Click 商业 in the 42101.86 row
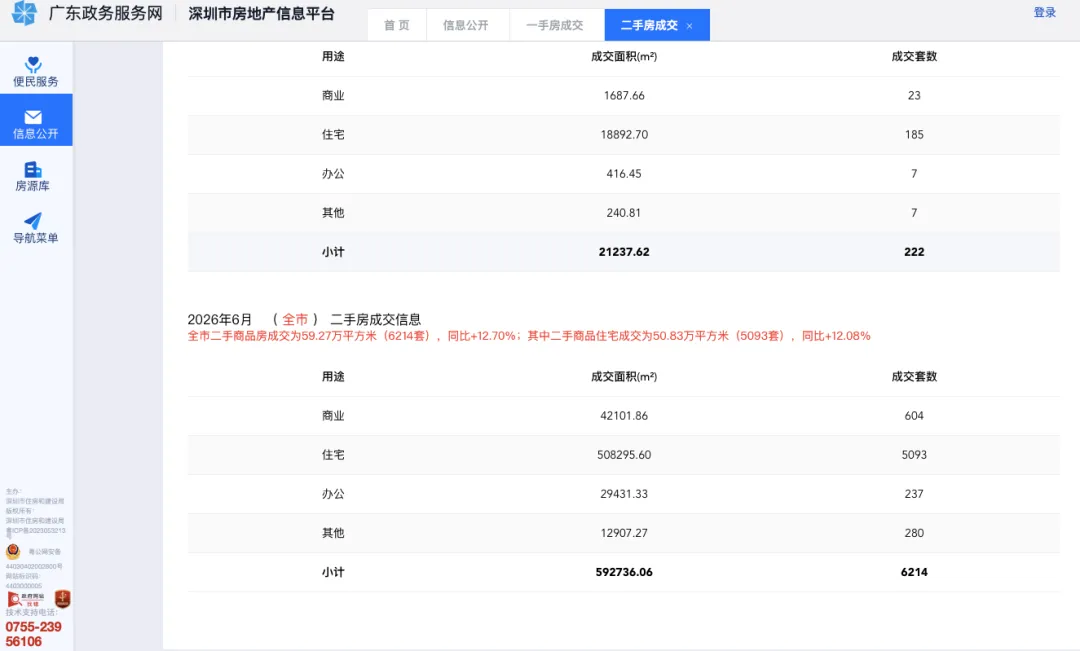Viewport: 1080px width, 651px height. (333, 416)
